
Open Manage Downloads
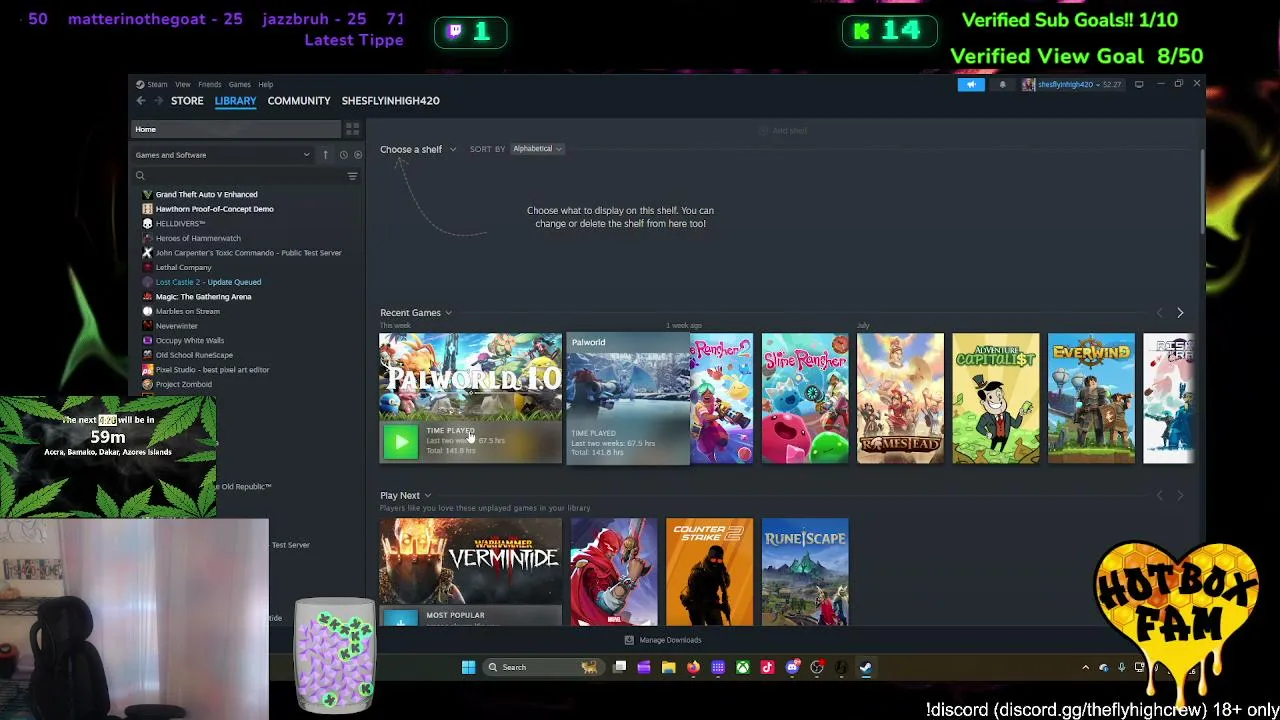(x=663, y=640)
